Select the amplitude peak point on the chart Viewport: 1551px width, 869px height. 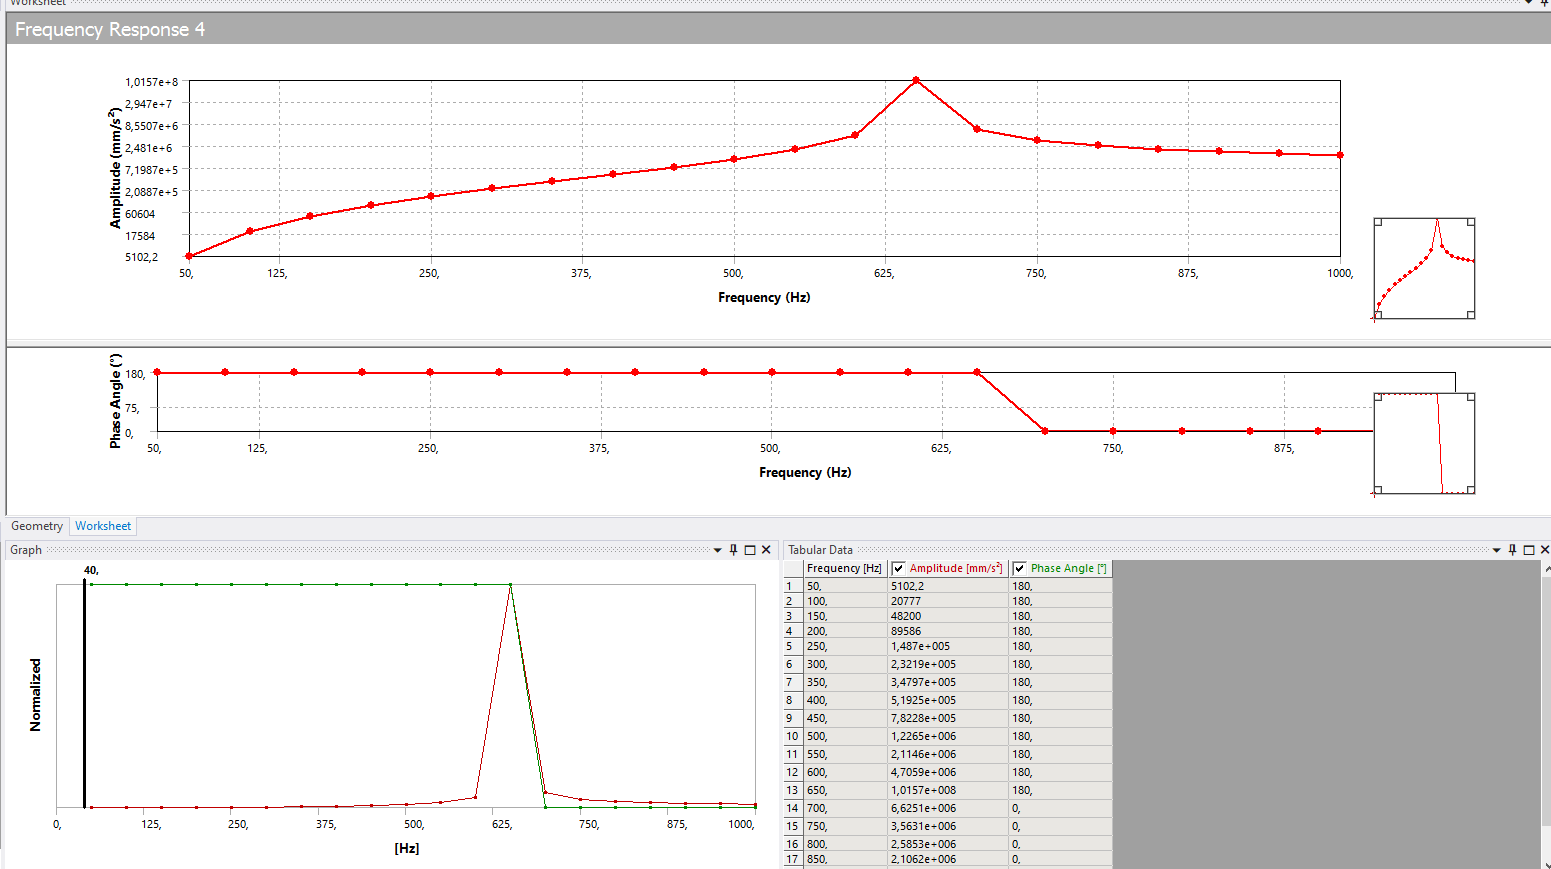(x=916, y=80)
